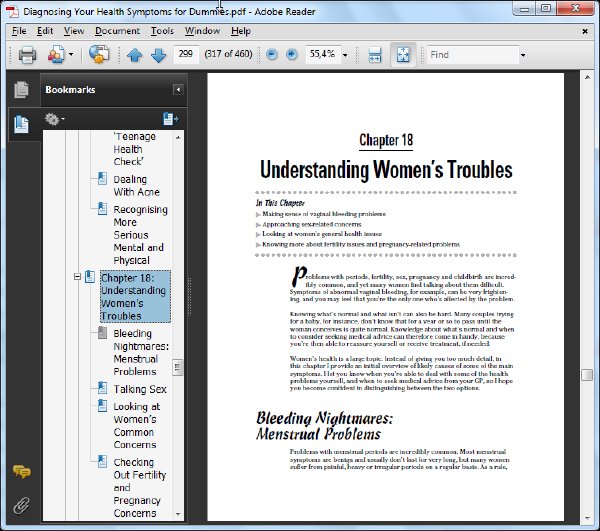Viewport: 600px width, 531px height.
Task: Click the Start Meeting globe icon
Action: pos(99,54)
